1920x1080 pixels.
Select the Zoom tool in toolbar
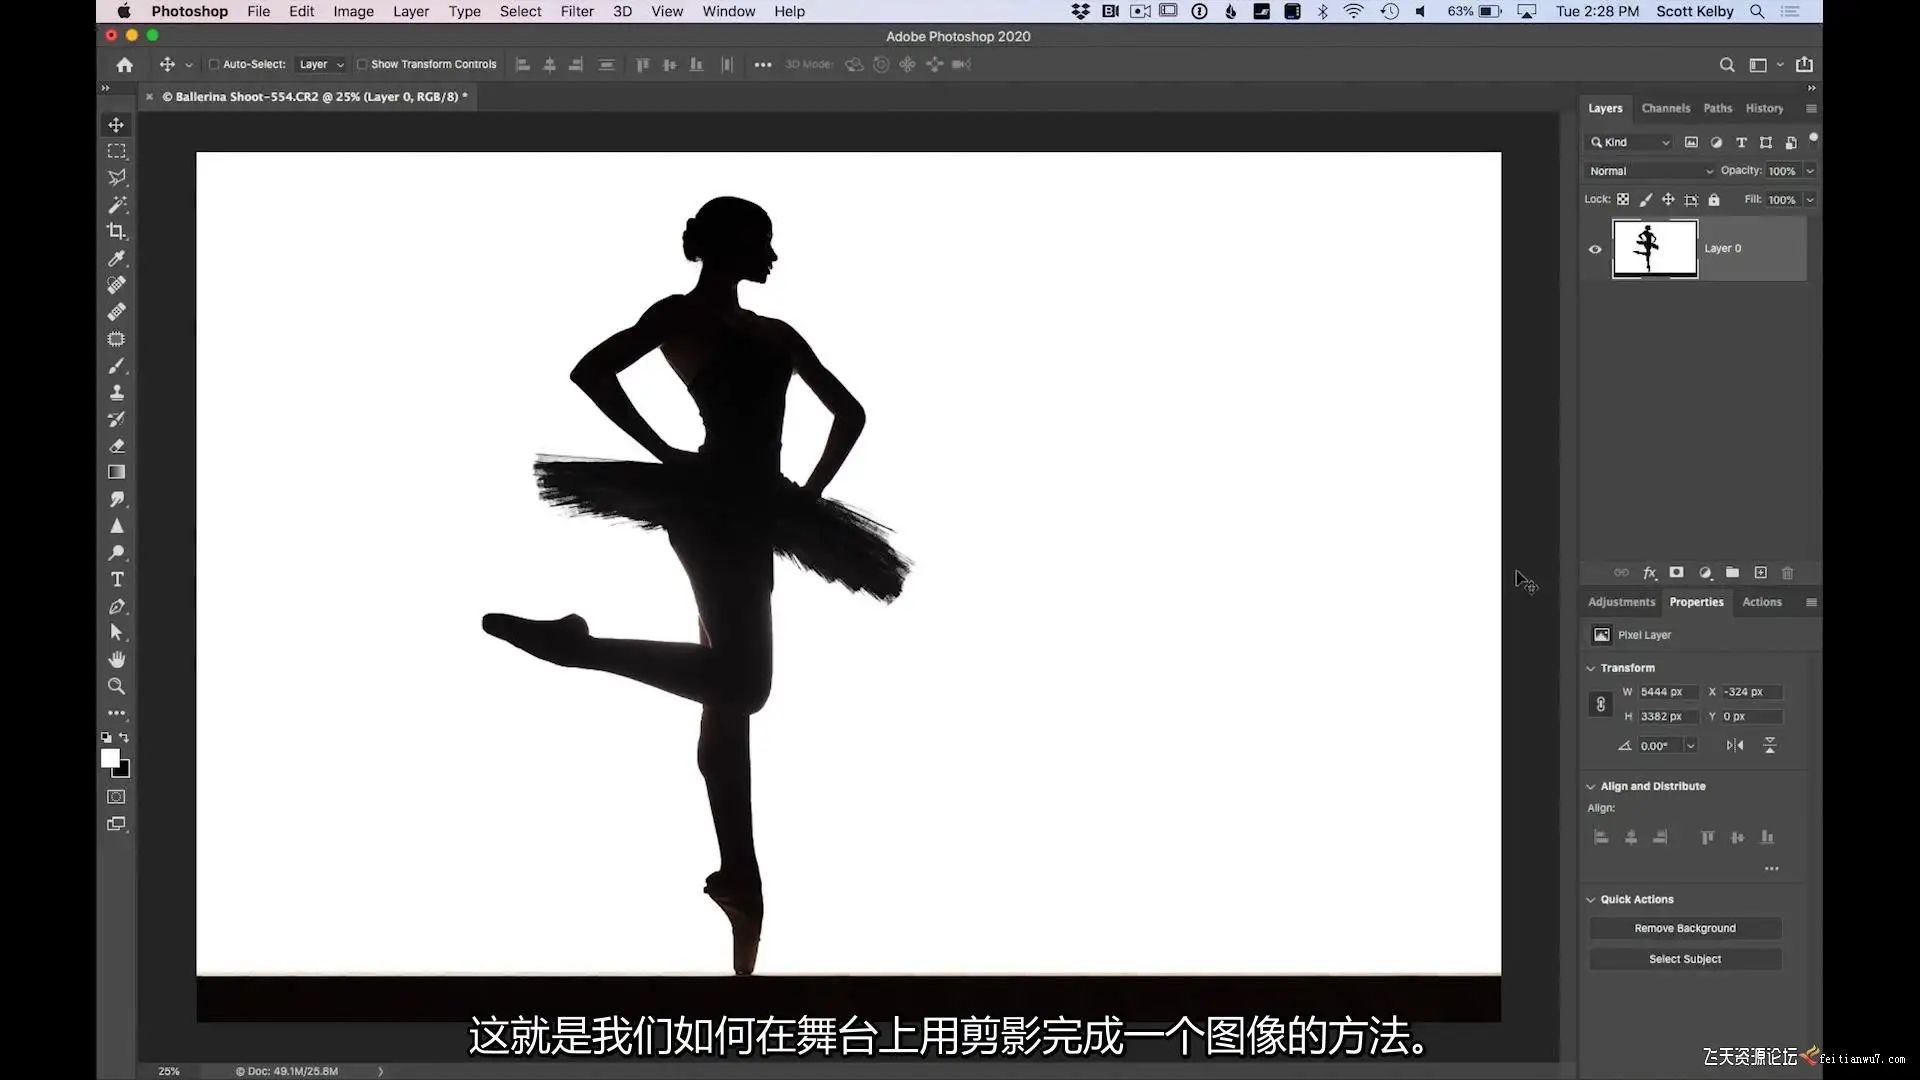[117, 686]
